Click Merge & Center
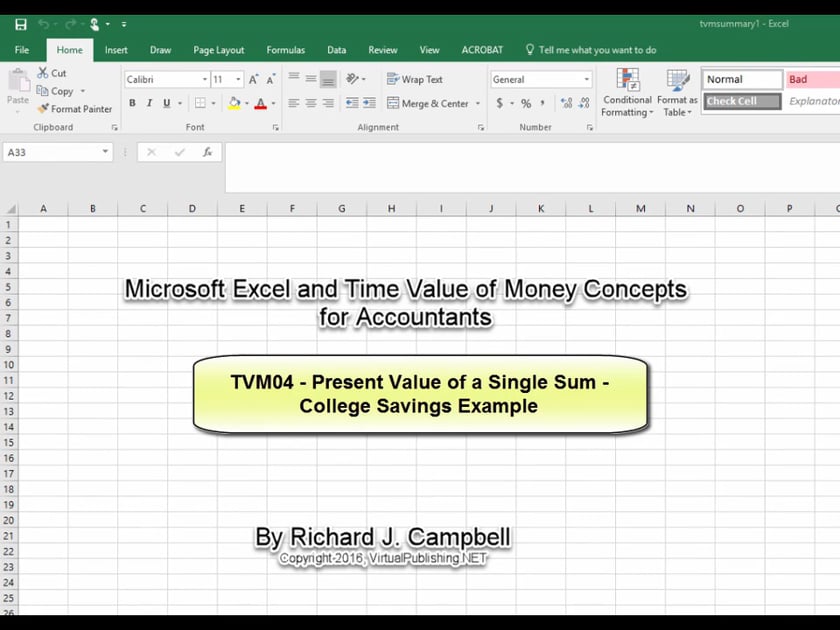Image resolution: width=840 pixels, height=630 pixels. (x=428, y=103)
